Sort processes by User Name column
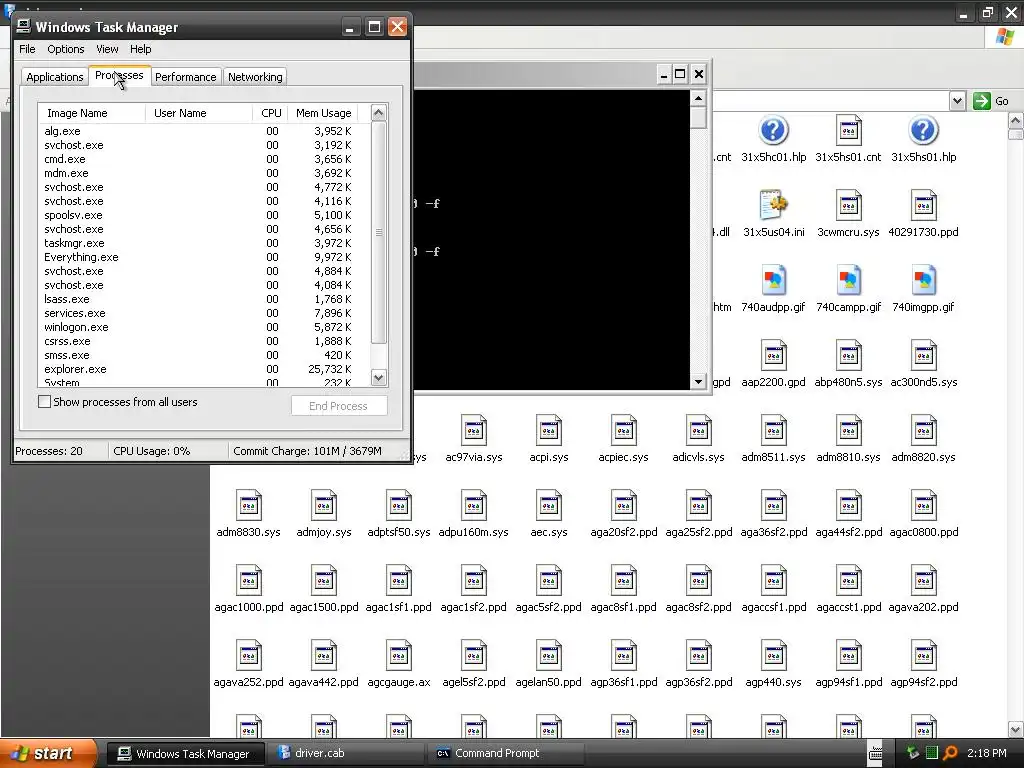 (x=199, y=113)
